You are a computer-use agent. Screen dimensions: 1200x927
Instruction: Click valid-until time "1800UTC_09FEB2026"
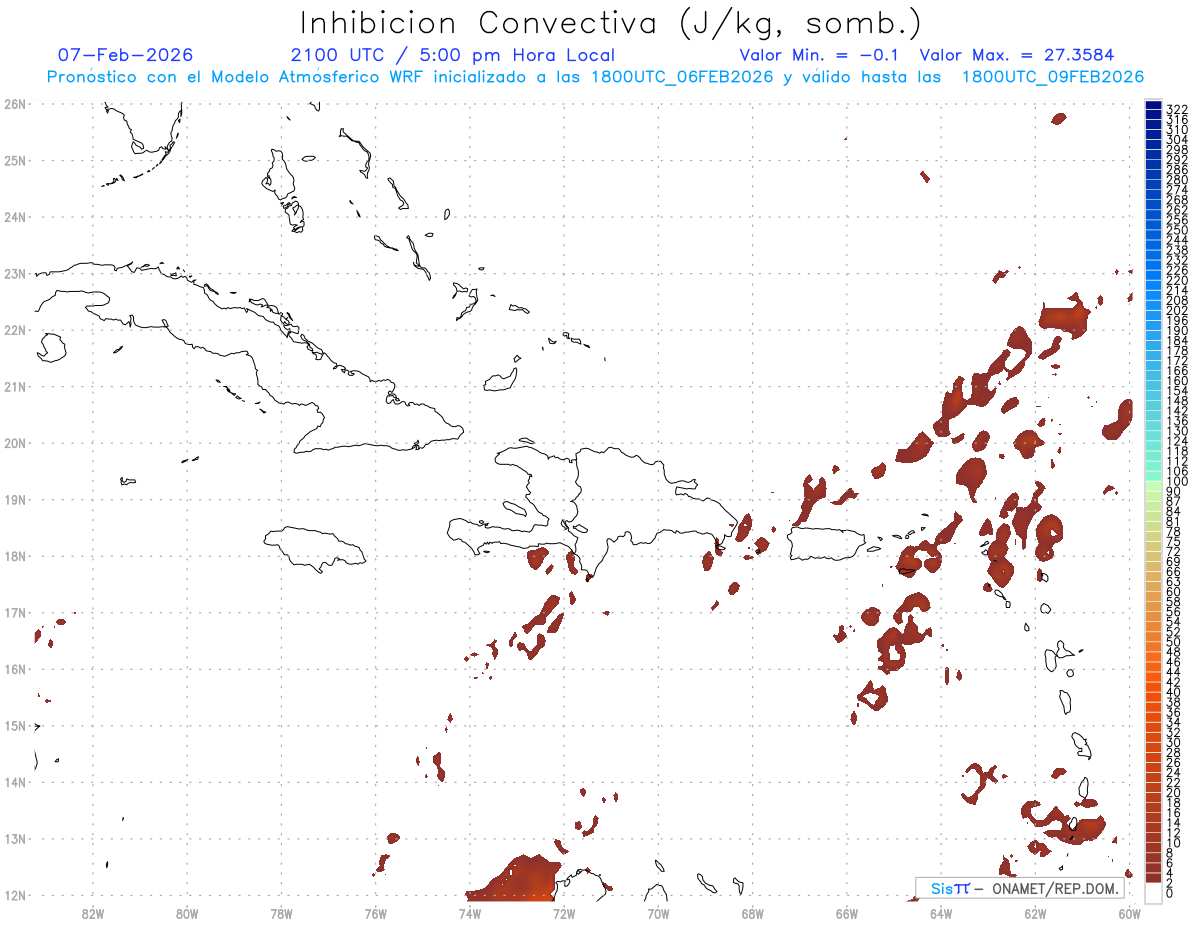[1053, 77]
